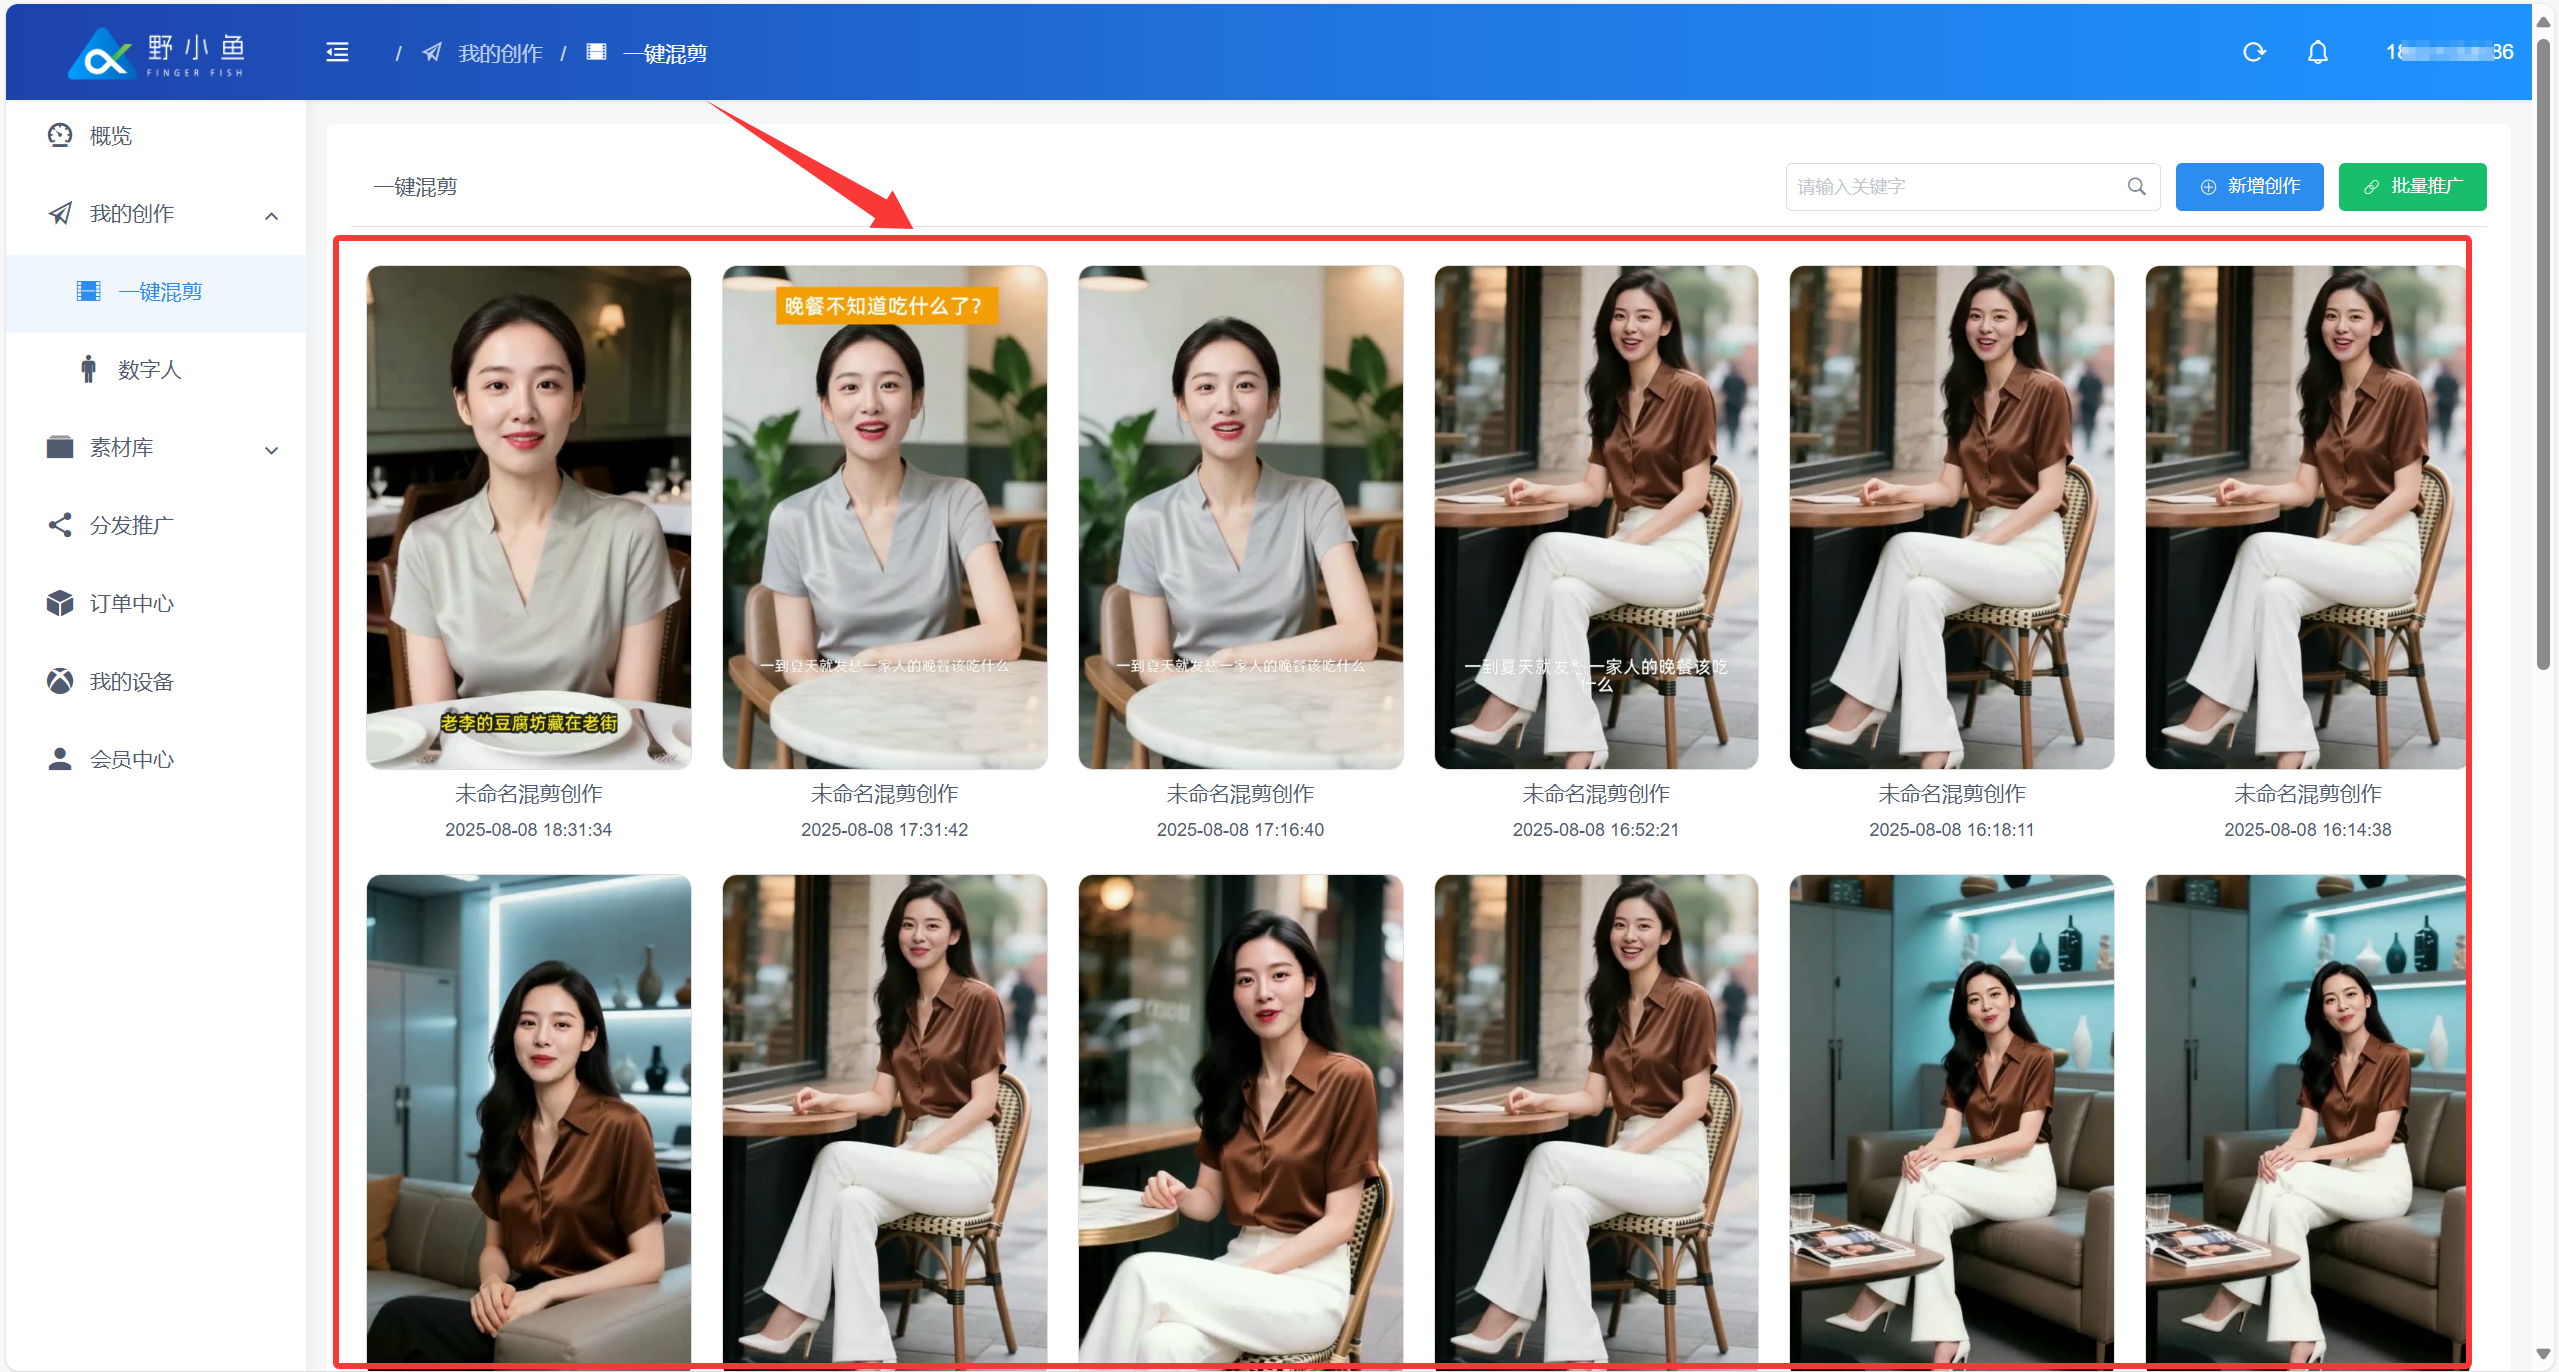
Task: Select the 一键混剪 sidebar item
Action: click(160, 292)
